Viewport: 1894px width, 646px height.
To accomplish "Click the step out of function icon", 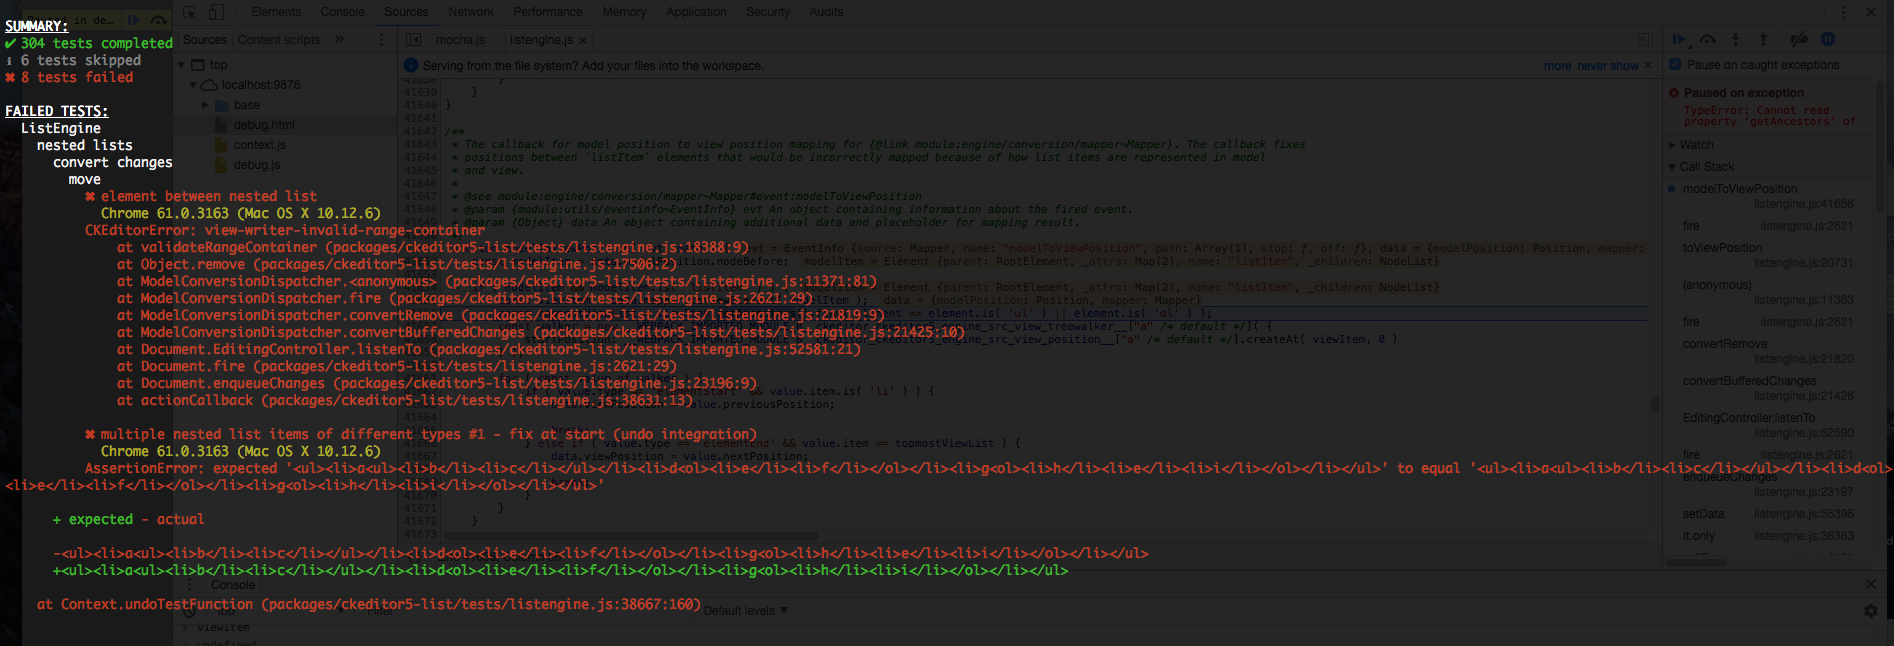I will point(1763,39).
